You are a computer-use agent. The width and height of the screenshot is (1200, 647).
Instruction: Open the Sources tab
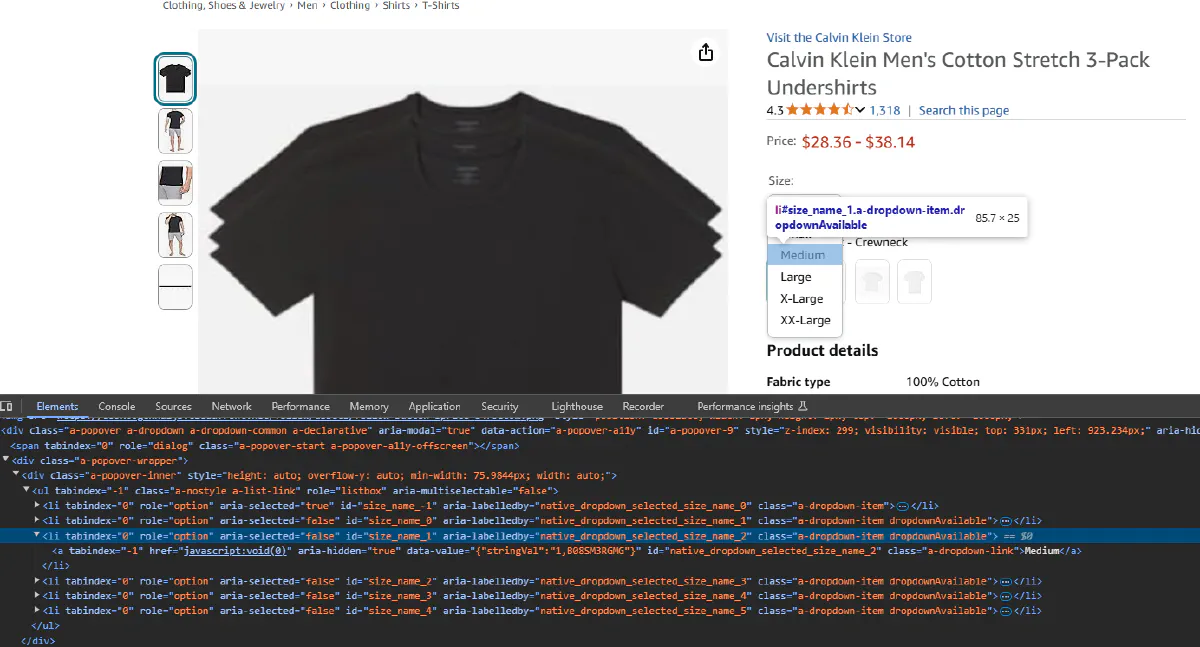173,407
